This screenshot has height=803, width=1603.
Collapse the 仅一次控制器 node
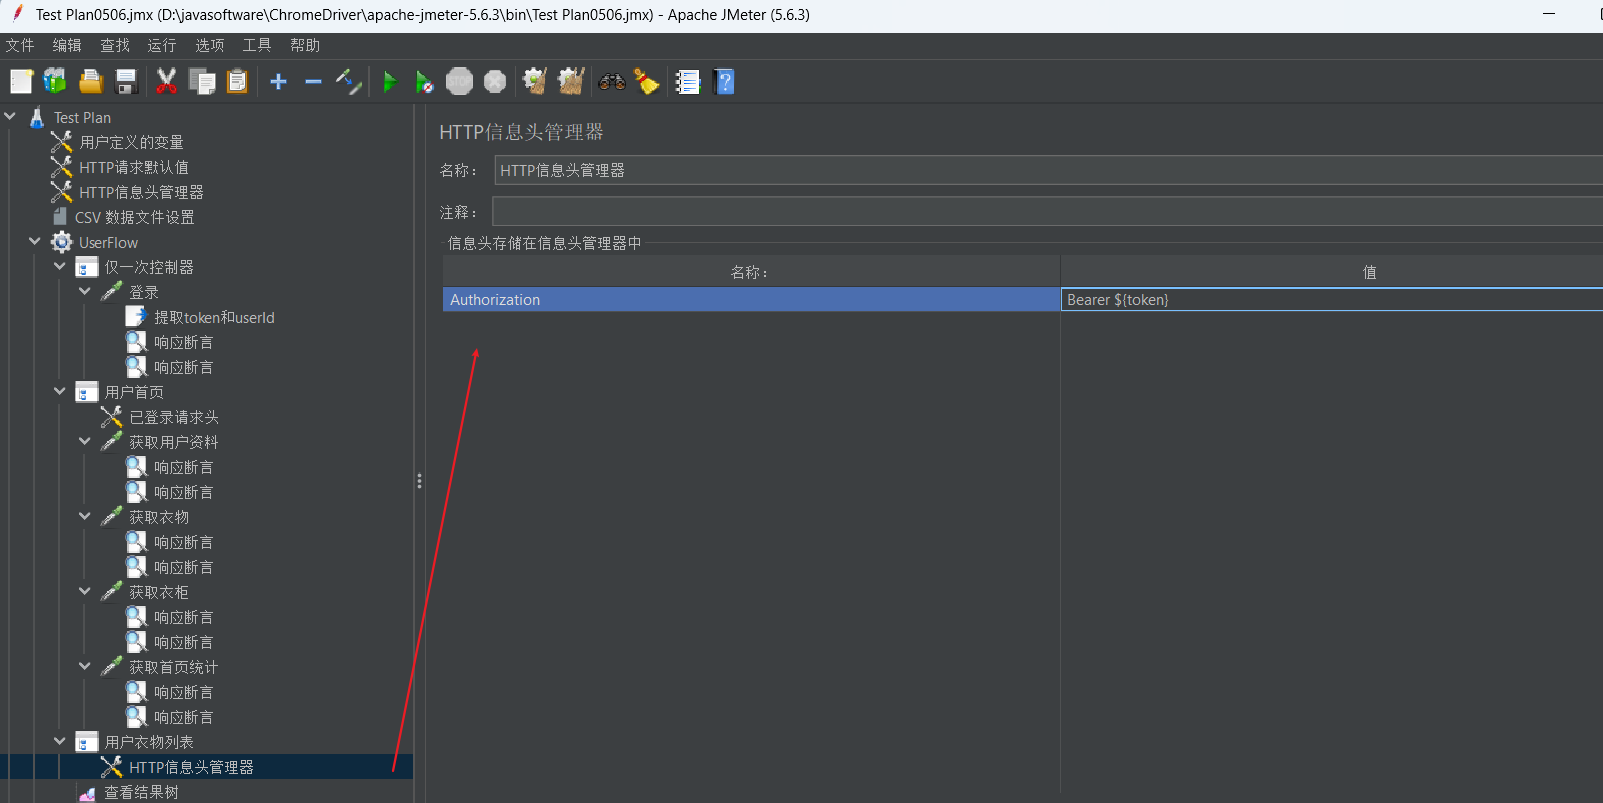coord(60,266)
